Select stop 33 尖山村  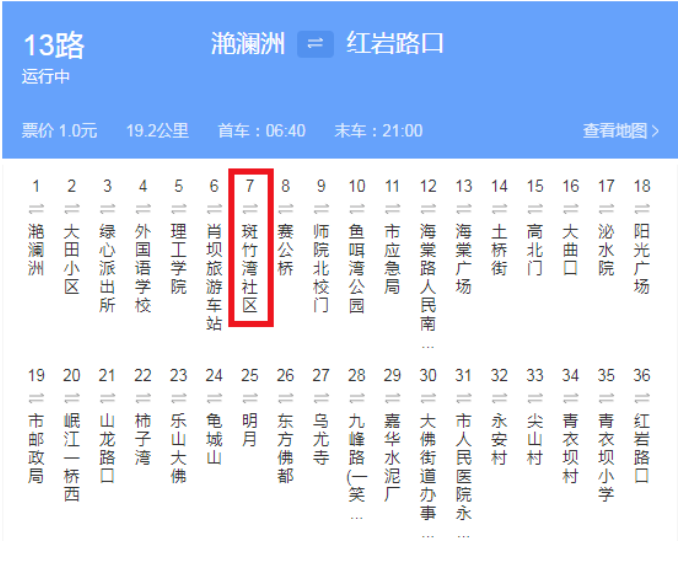coord(535,439)
